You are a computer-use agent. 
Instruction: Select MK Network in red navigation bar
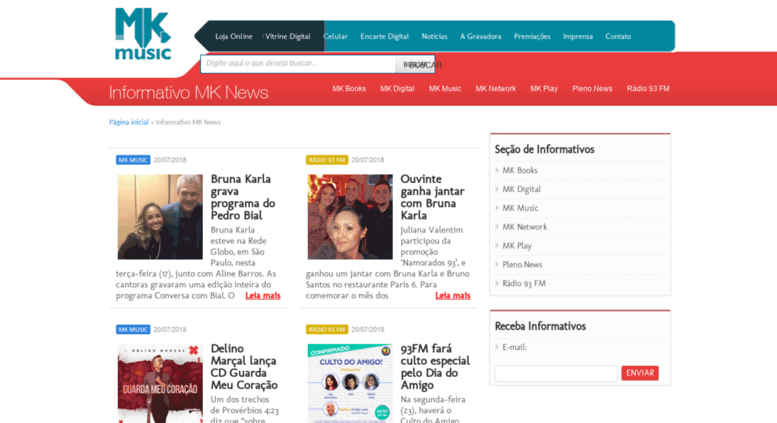point(496,89)
